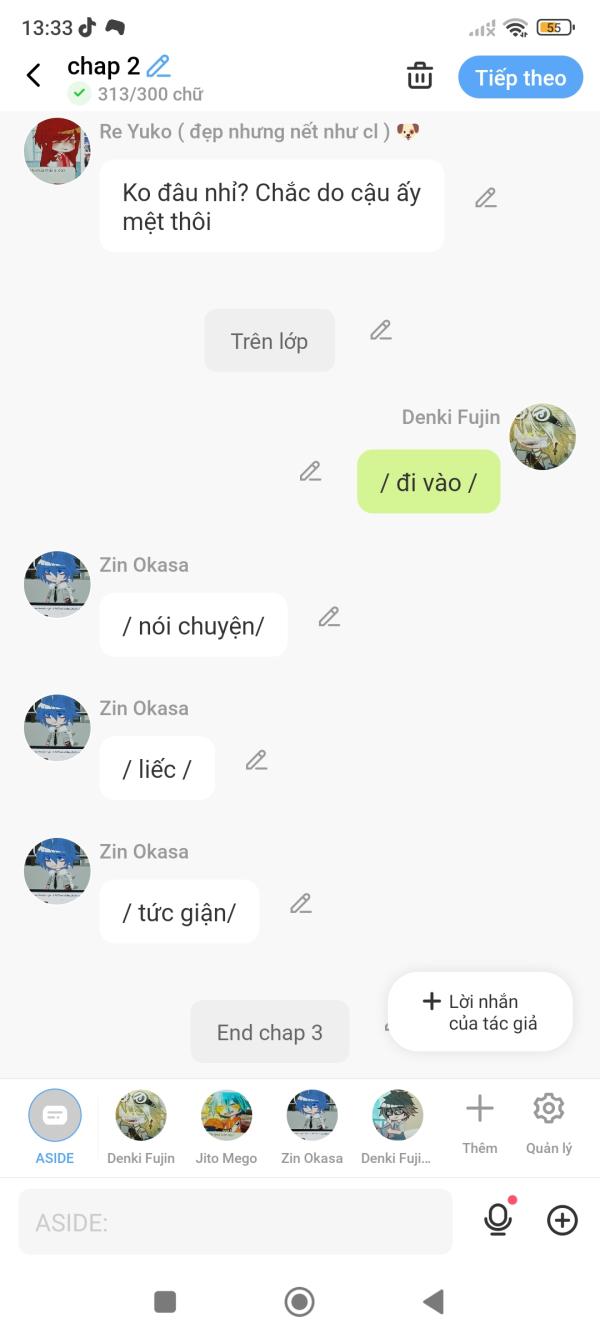Tap the Android home navigation button

point(299,1301)
